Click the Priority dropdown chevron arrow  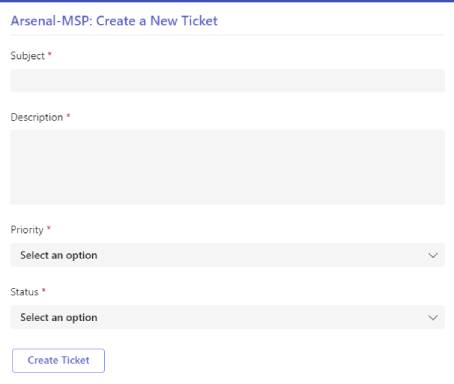pyautogui.click(x=433, y=256)
